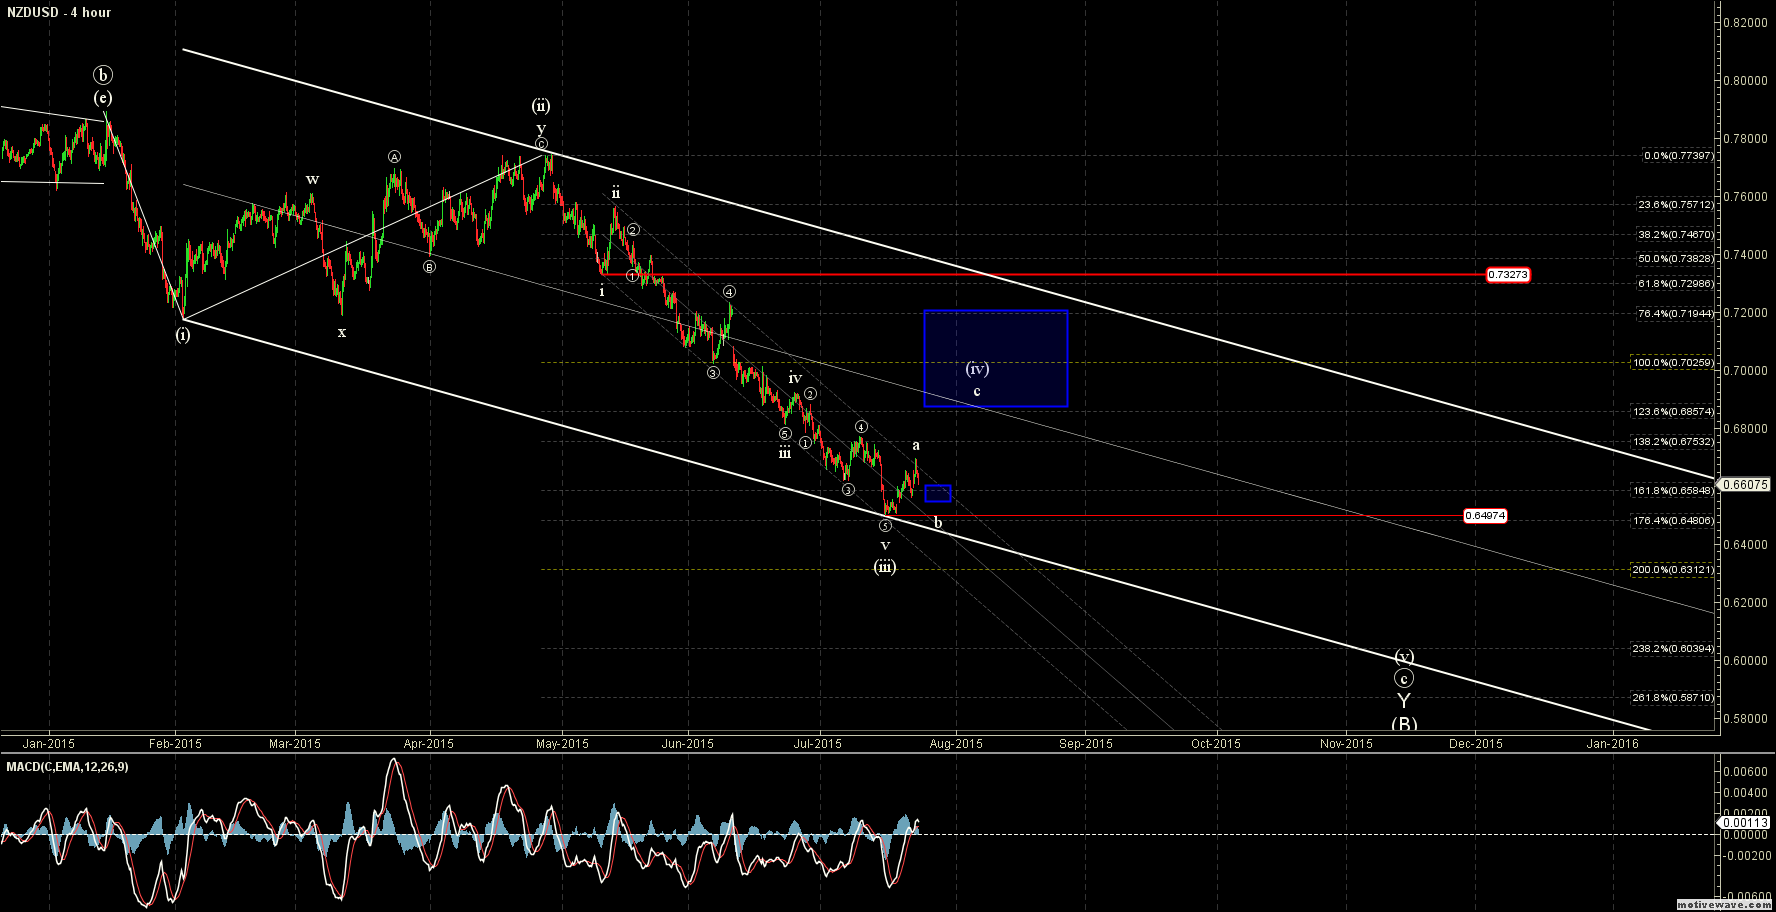1776x912 pixels.
Task: Select the 238.2%(0.60394) Fibonacci label
Action: click(1673, 649)
